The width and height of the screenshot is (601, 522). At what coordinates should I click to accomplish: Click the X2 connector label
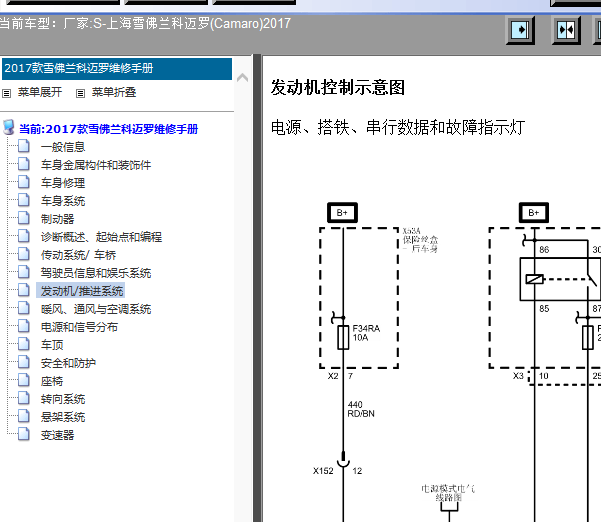pyautogui.click(x=333, y=376)
